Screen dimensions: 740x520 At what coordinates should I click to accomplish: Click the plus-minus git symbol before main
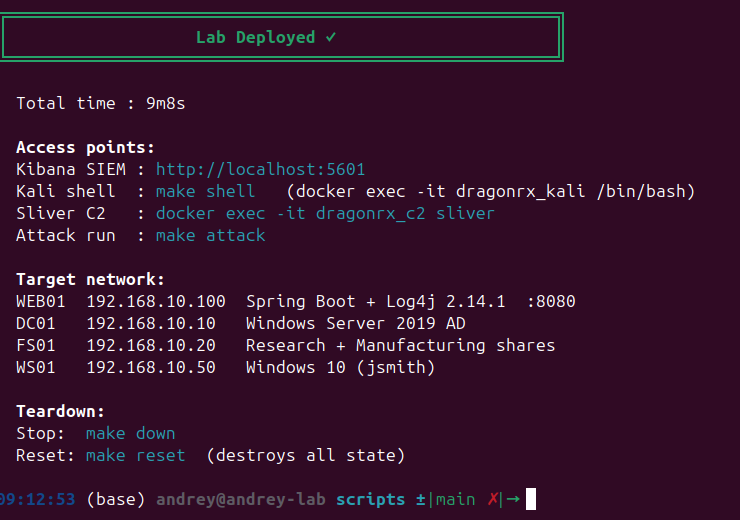click(x=420, y=499)
